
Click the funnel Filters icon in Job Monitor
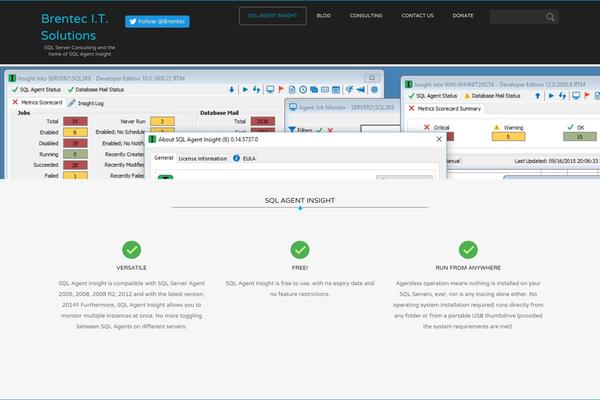[292, 130]
